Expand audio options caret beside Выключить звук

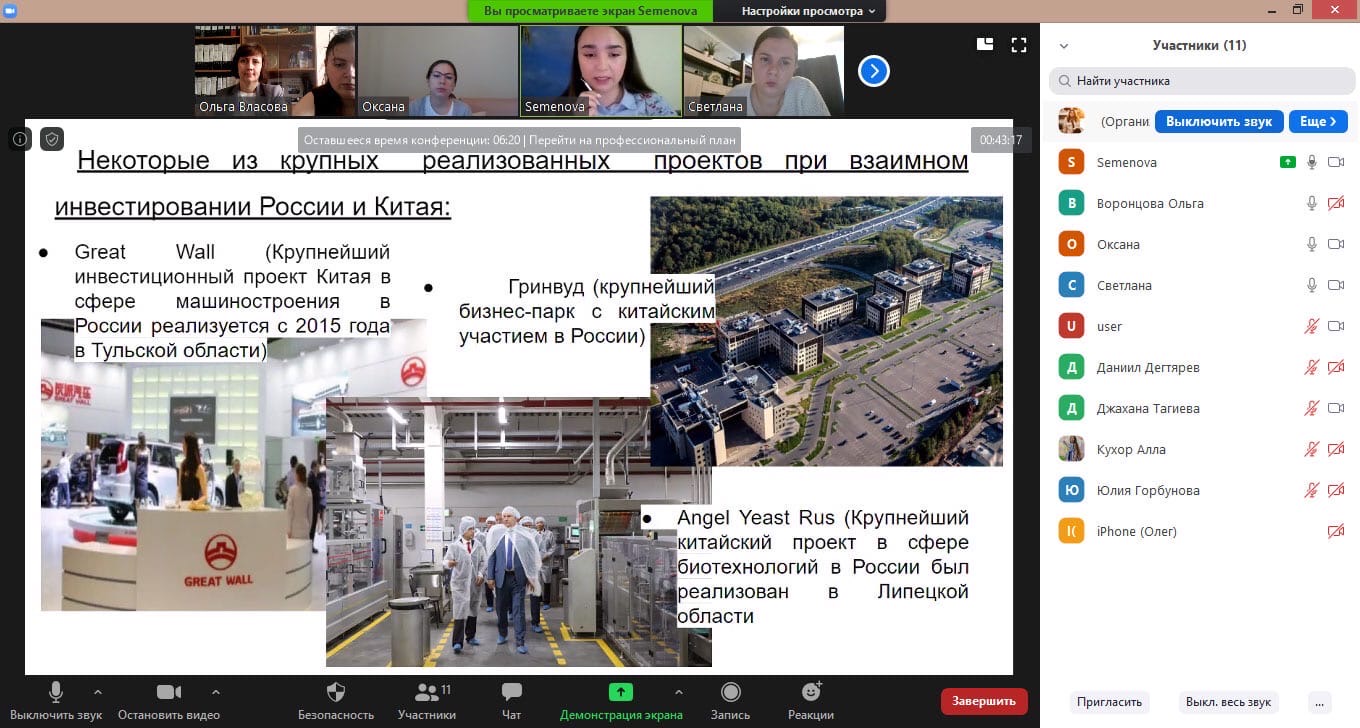[97, 691]
